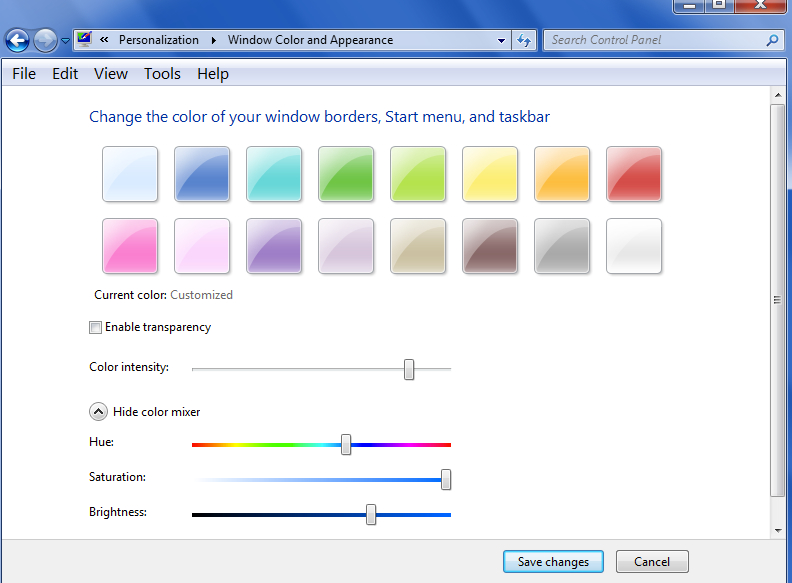Image resolution: width=792 pixels, height=583 pixels.
Task: Select the Sky (pale blue) color swatch
Action: [x=130, y=174]
